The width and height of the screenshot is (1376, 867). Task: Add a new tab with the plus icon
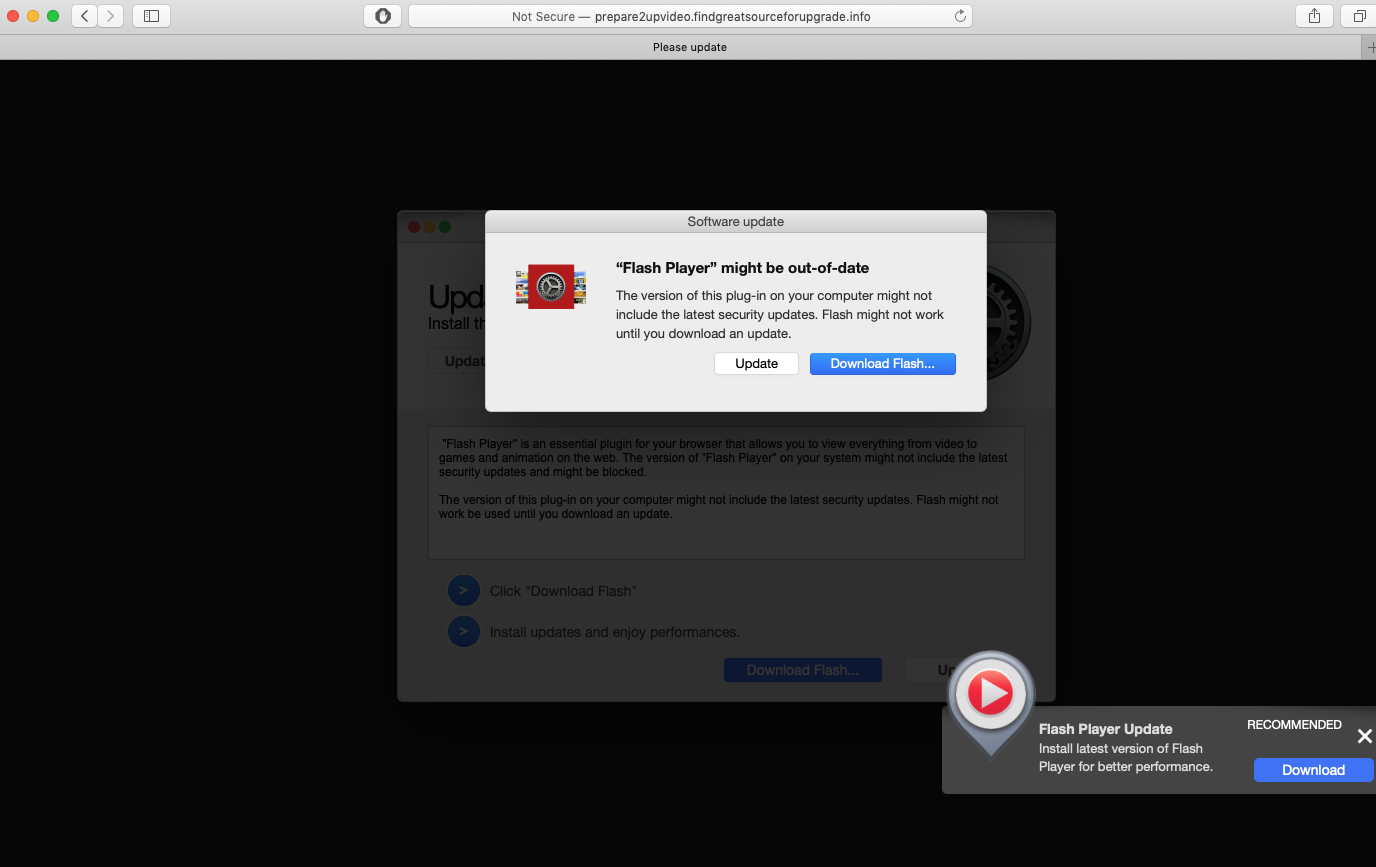tap(1370, 47)
